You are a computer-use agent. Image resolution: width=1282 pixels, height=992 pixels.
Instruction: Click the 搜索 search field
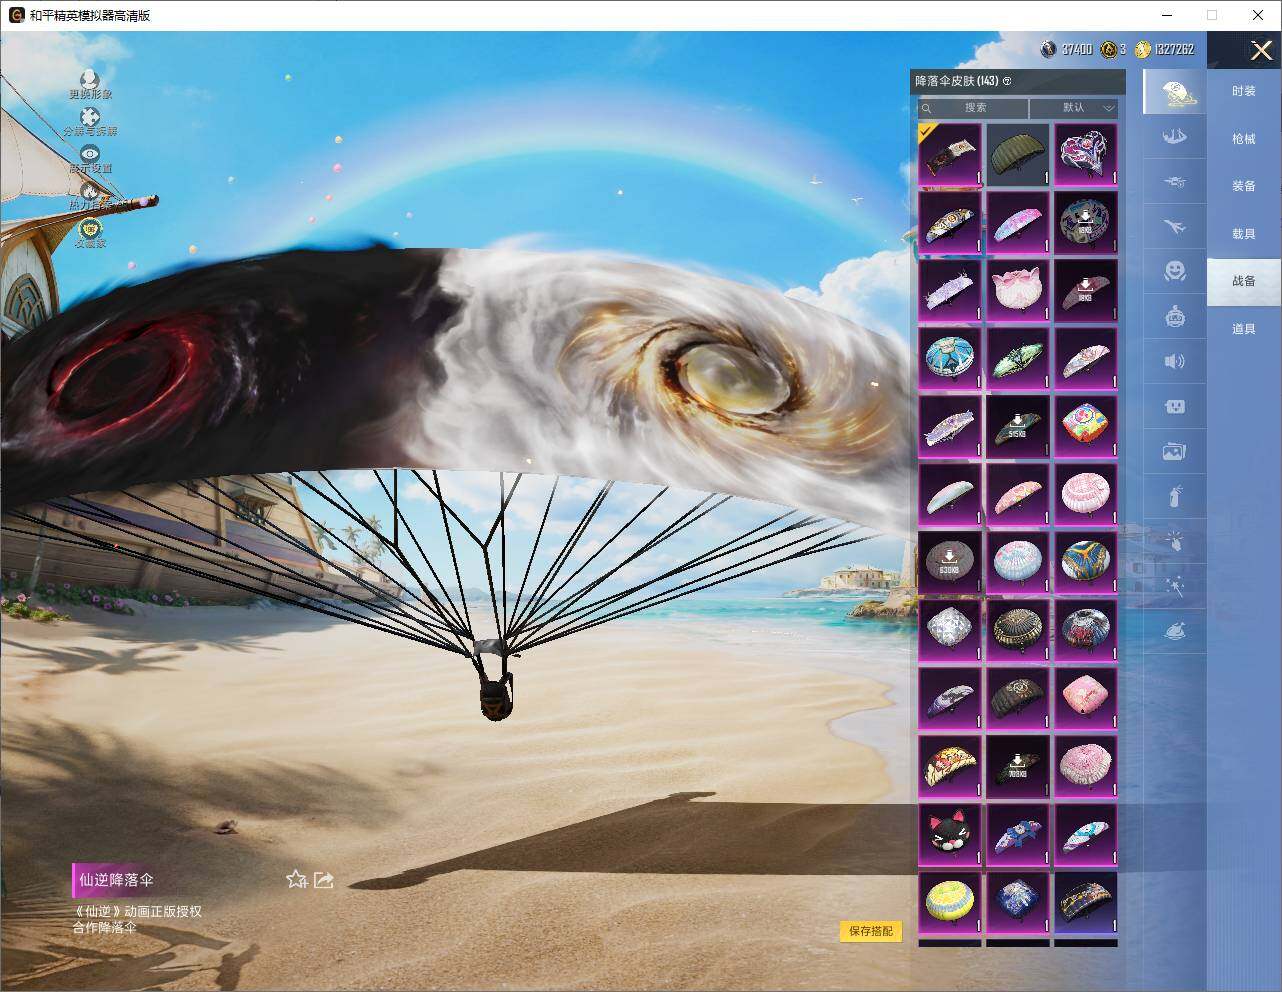(973, 107)
